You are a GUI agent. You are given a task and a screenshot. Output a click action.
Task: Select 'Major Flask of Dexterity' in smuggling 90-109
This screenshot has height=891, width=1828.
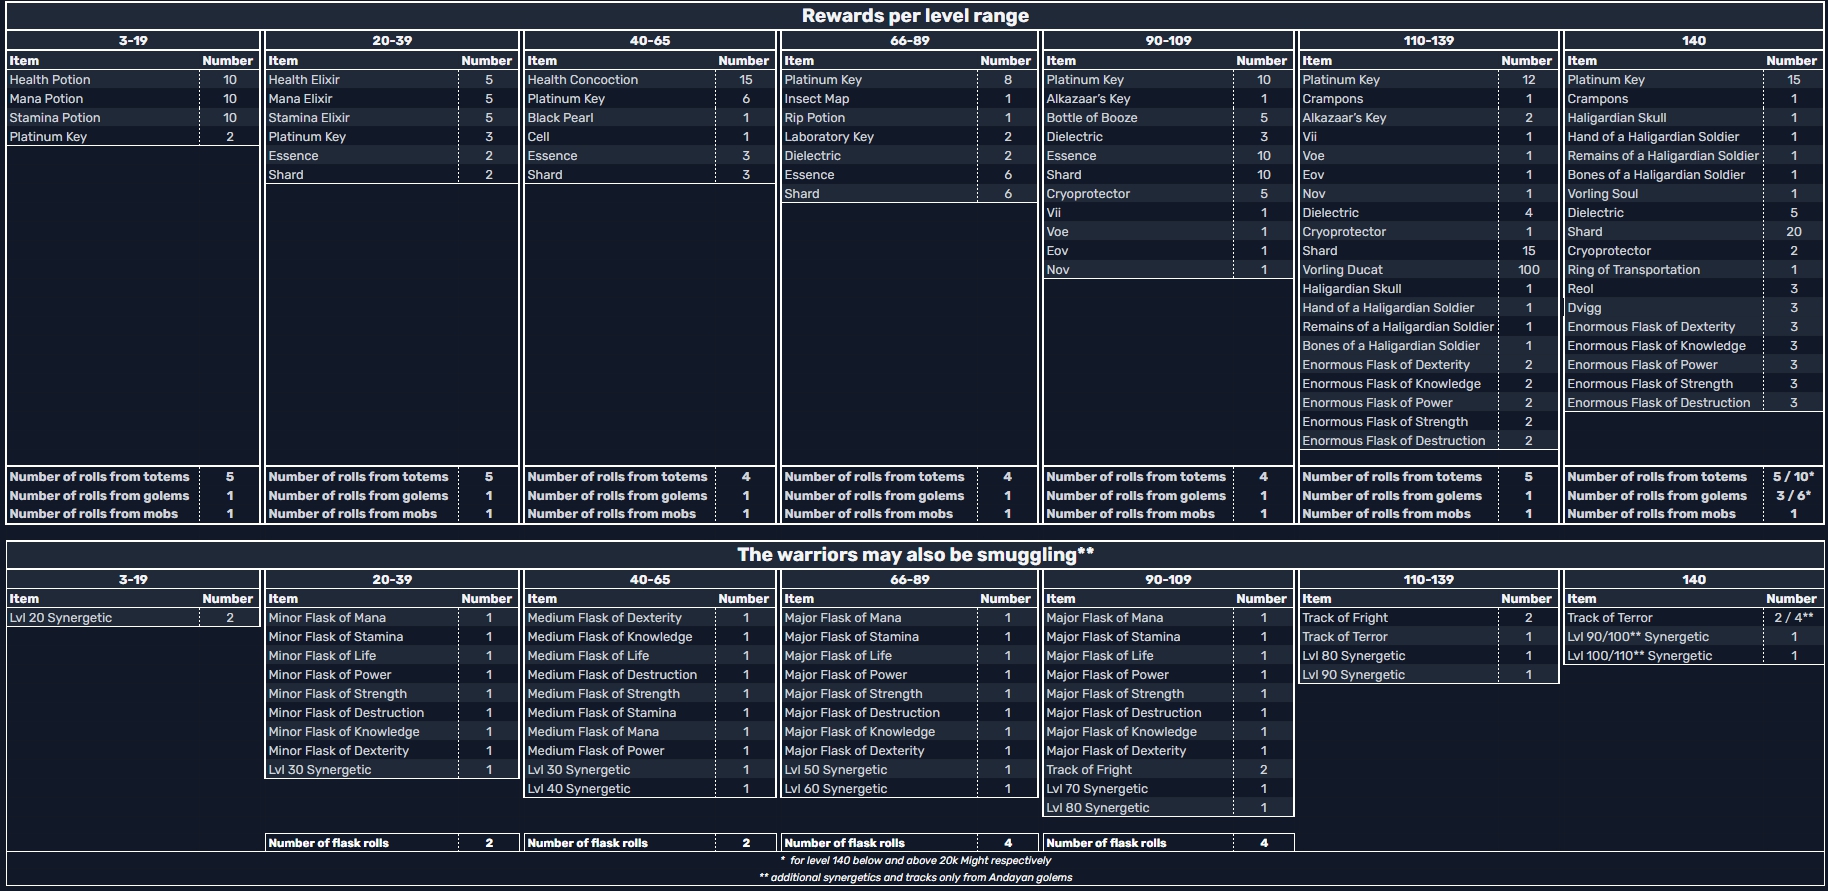point(1138,751)
